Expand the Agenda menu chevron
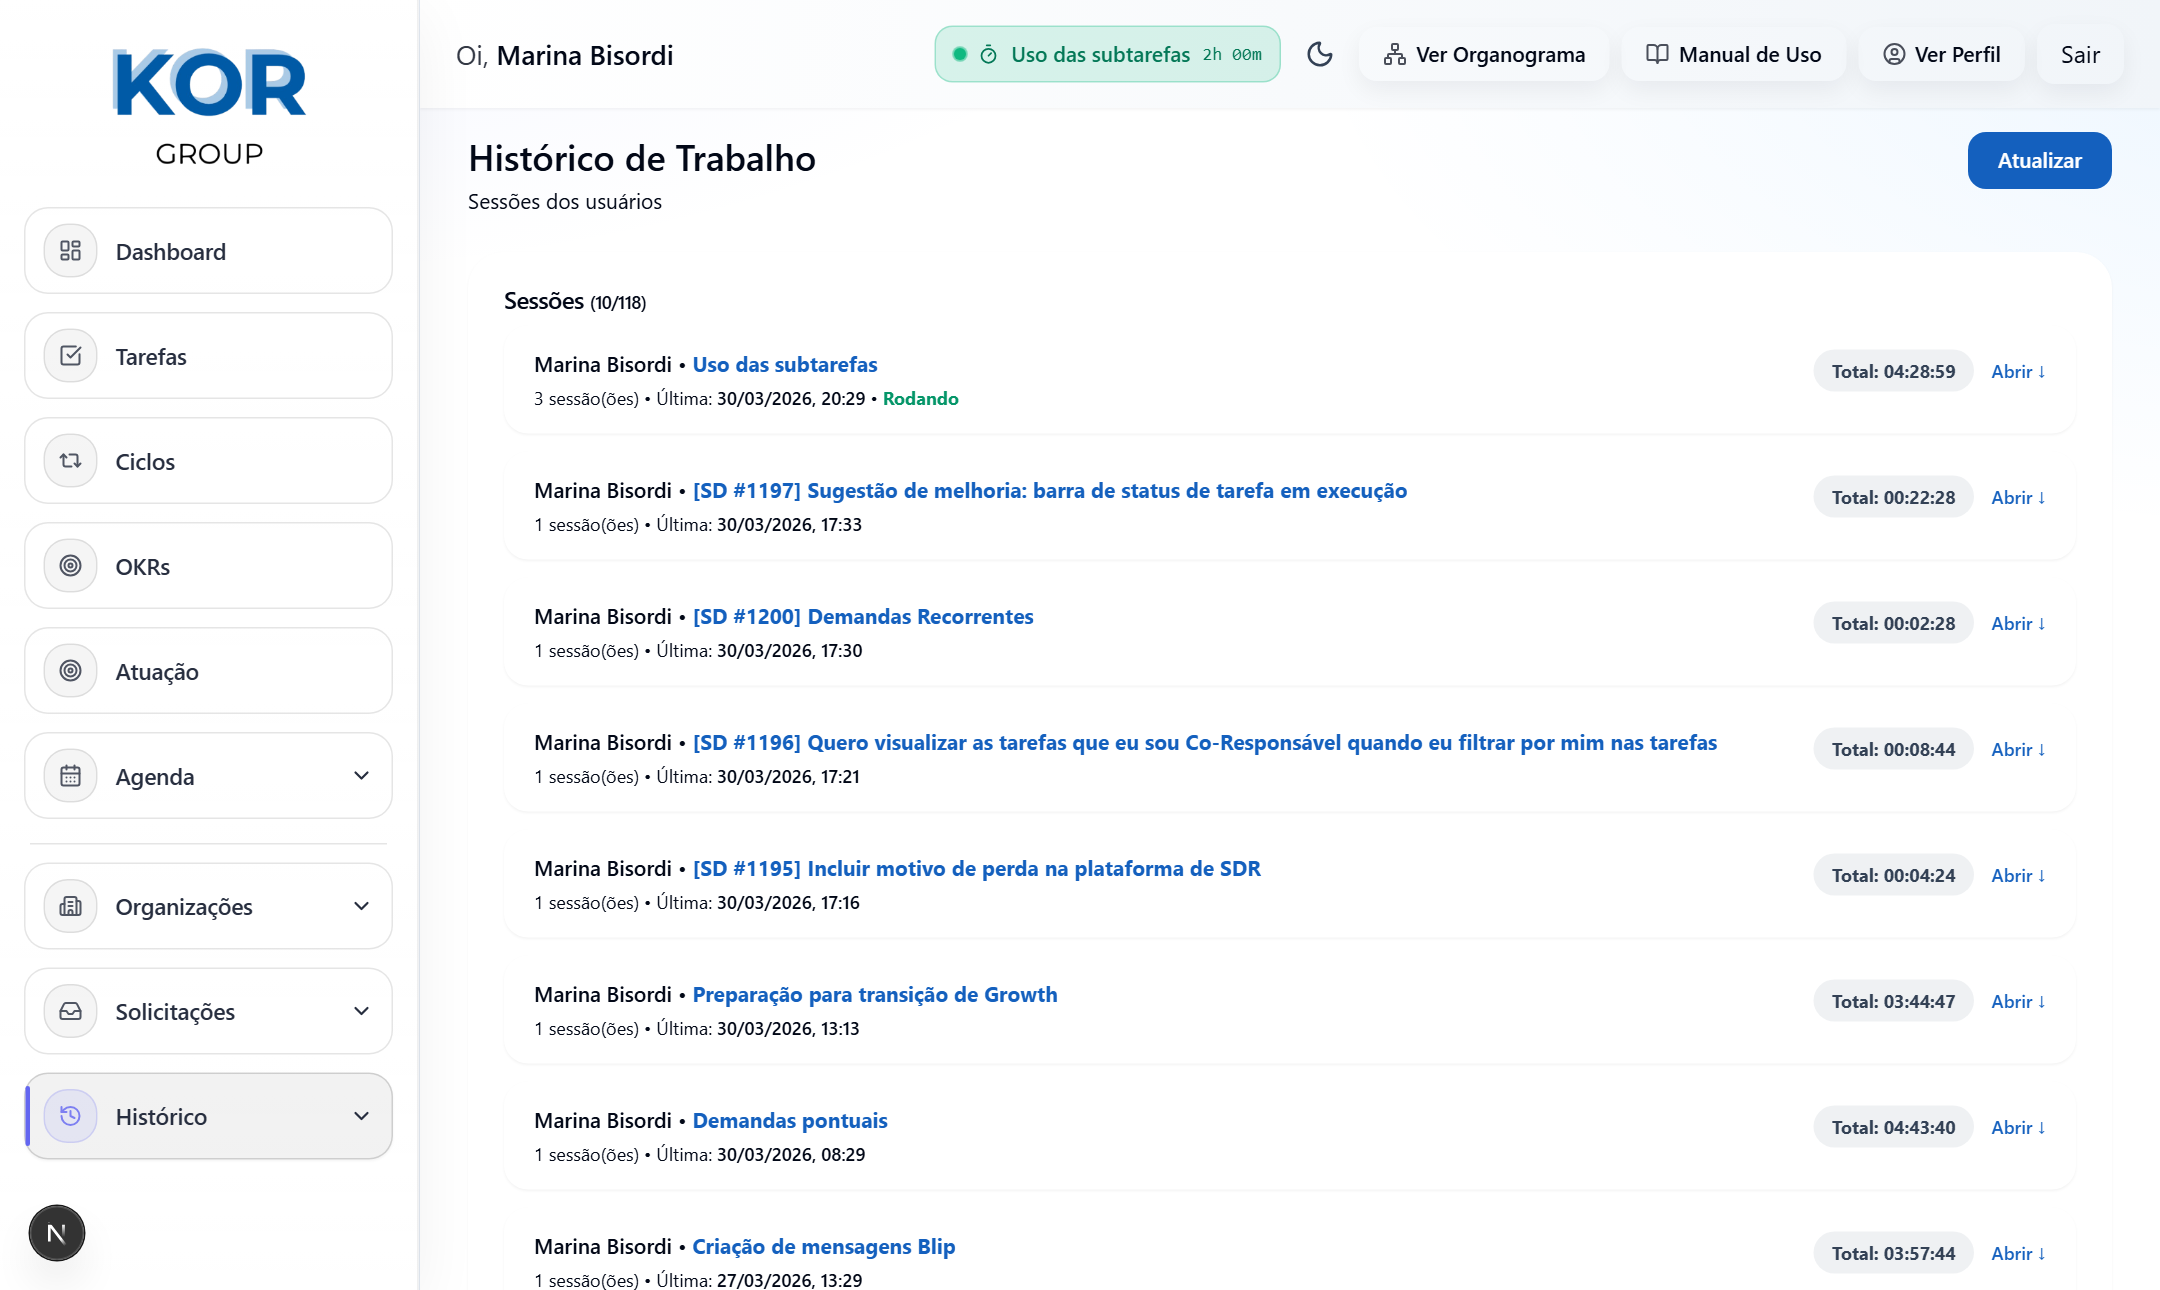 pyautogui.click(x=361, y=776)
